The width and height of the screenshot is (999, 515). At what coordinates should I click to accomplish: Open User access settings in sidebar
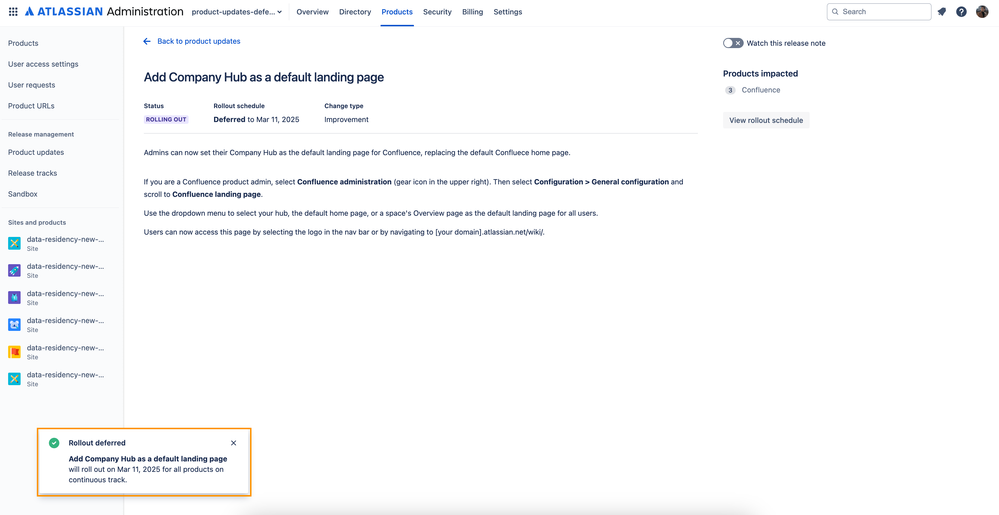coord(43,64)
